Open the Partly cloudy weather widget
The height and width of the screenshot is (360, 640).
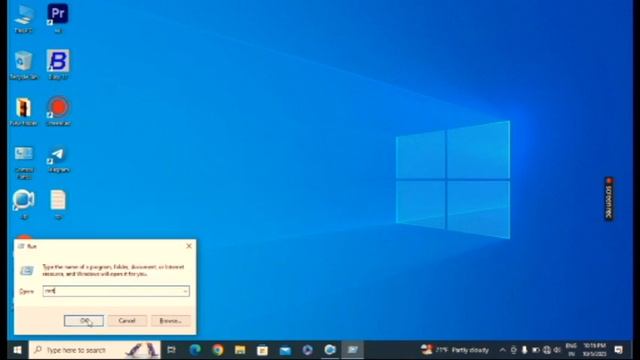tap(455, 350)
